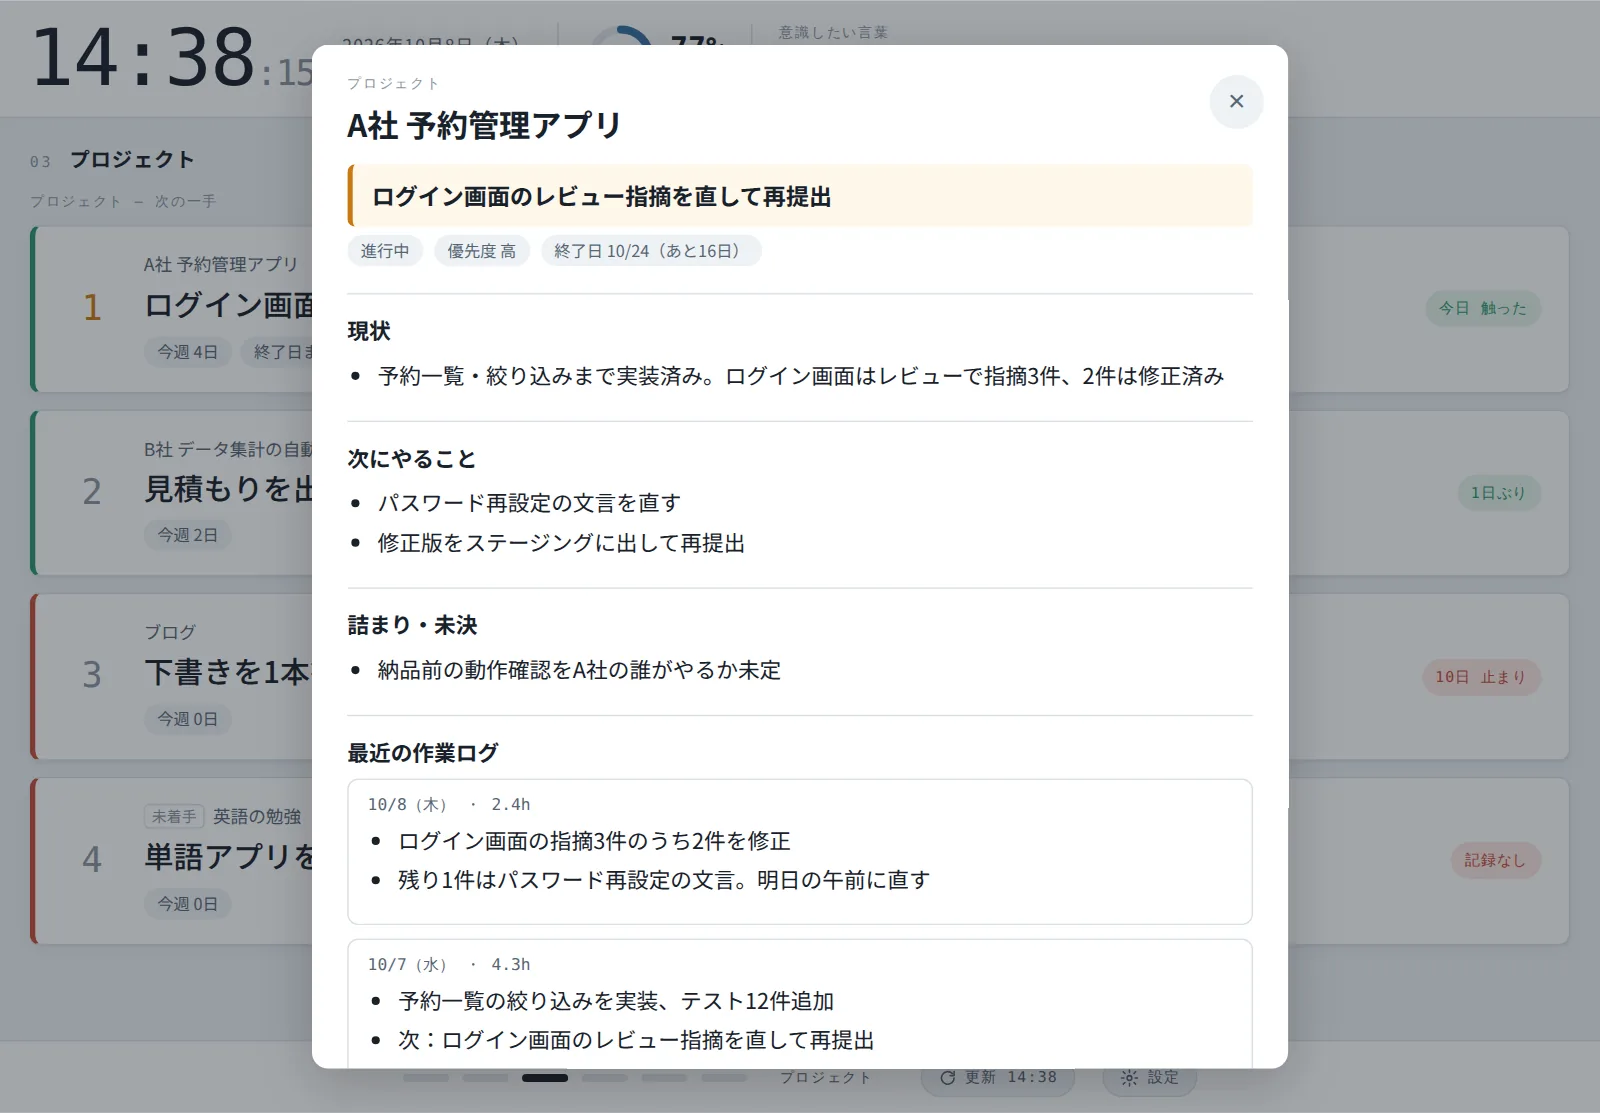The width and height of the screenshot is (1600, 1113).
Task: Open background ブログ project card
Action: pos(170,677)
